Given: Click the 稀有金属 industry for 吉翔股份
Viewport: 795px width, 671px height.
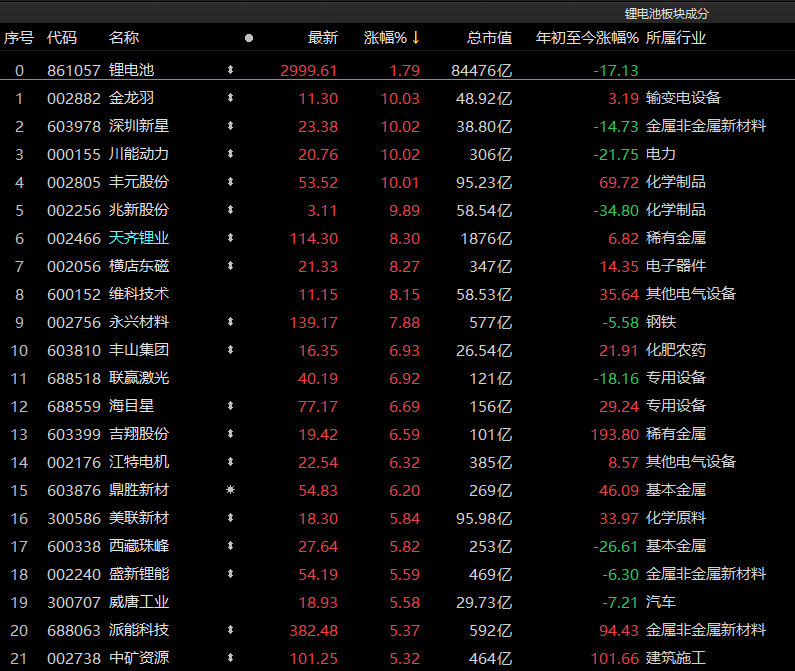Looking at the screenshot, I should 676,434.
